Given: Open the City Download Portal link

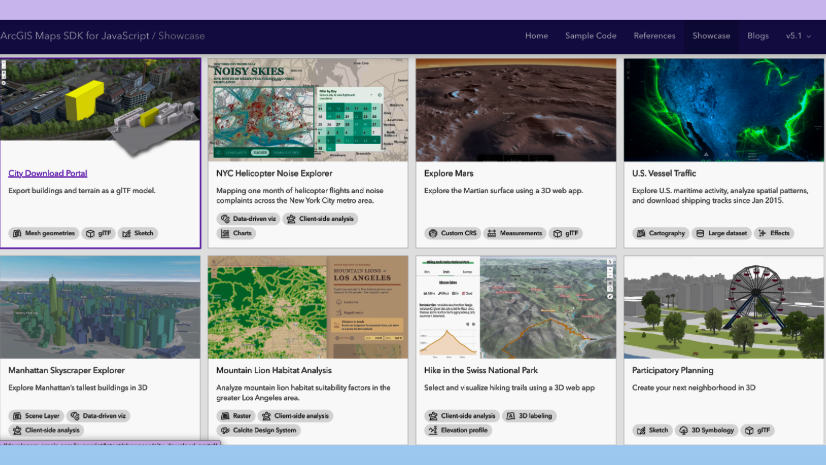Looking at the screenshot, I should 48,173.
